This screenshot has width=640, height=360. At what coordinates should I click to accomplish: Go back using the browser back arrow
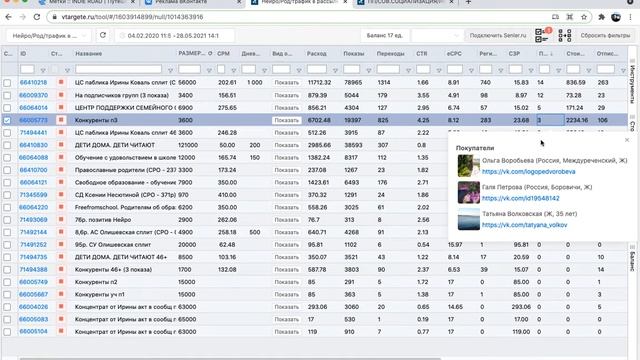click(9, 17)
